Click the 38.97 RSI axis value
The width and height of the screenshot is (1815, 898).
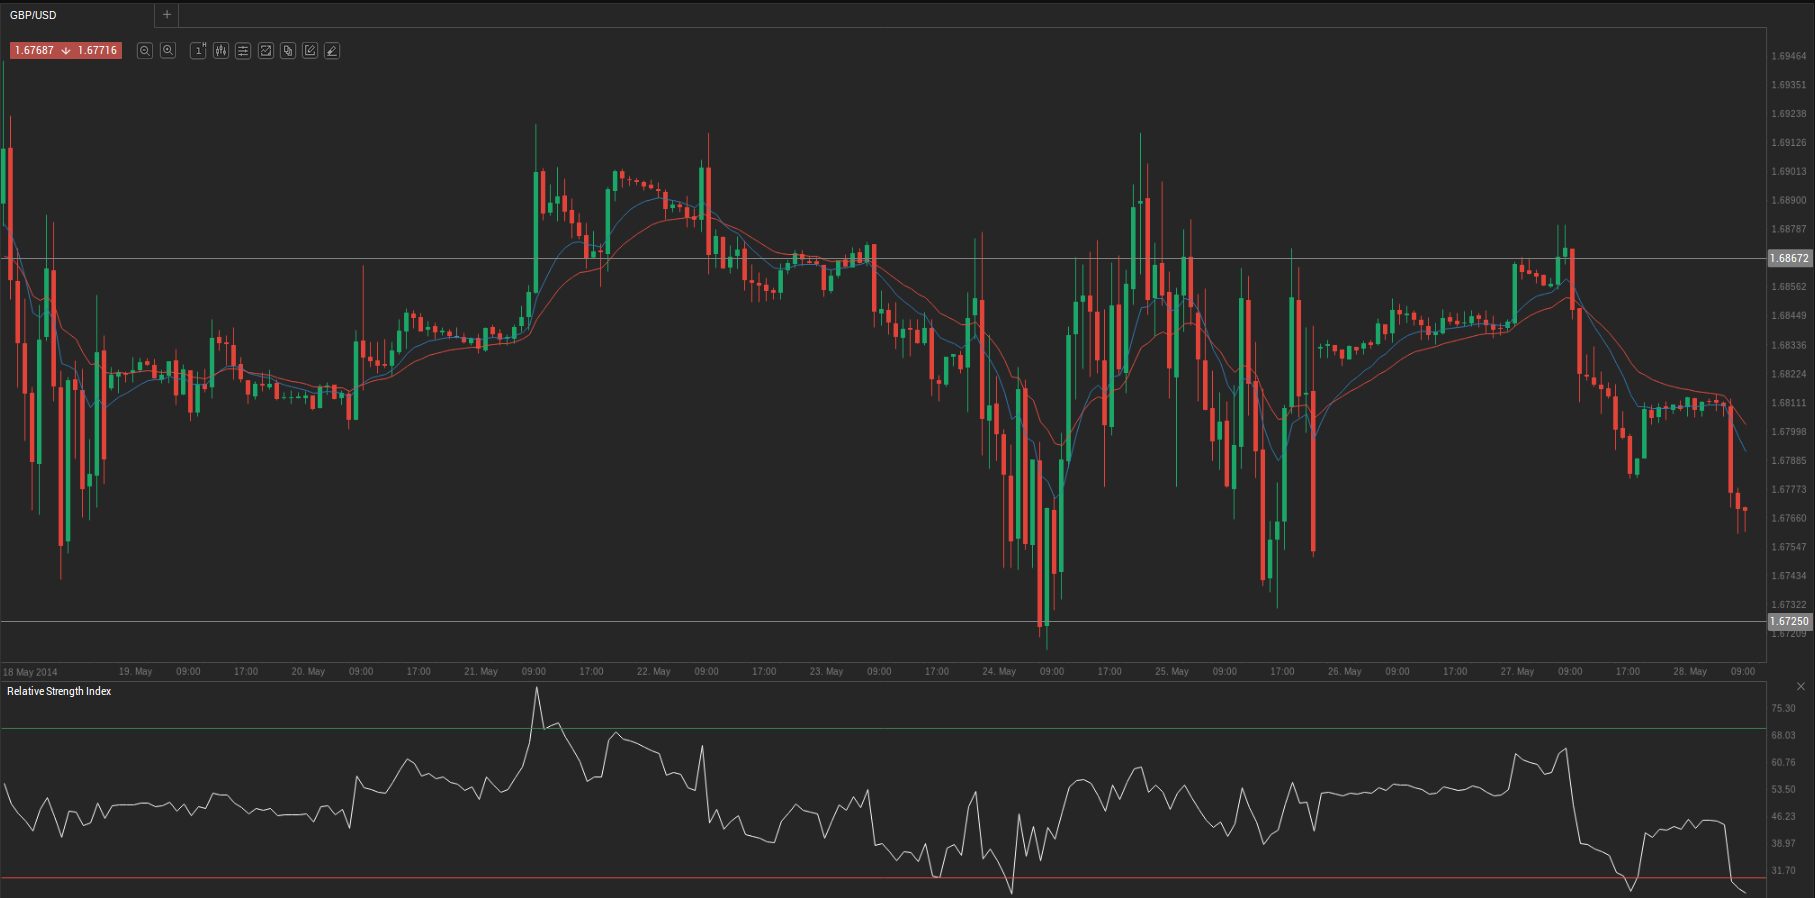pos(1783,843)
